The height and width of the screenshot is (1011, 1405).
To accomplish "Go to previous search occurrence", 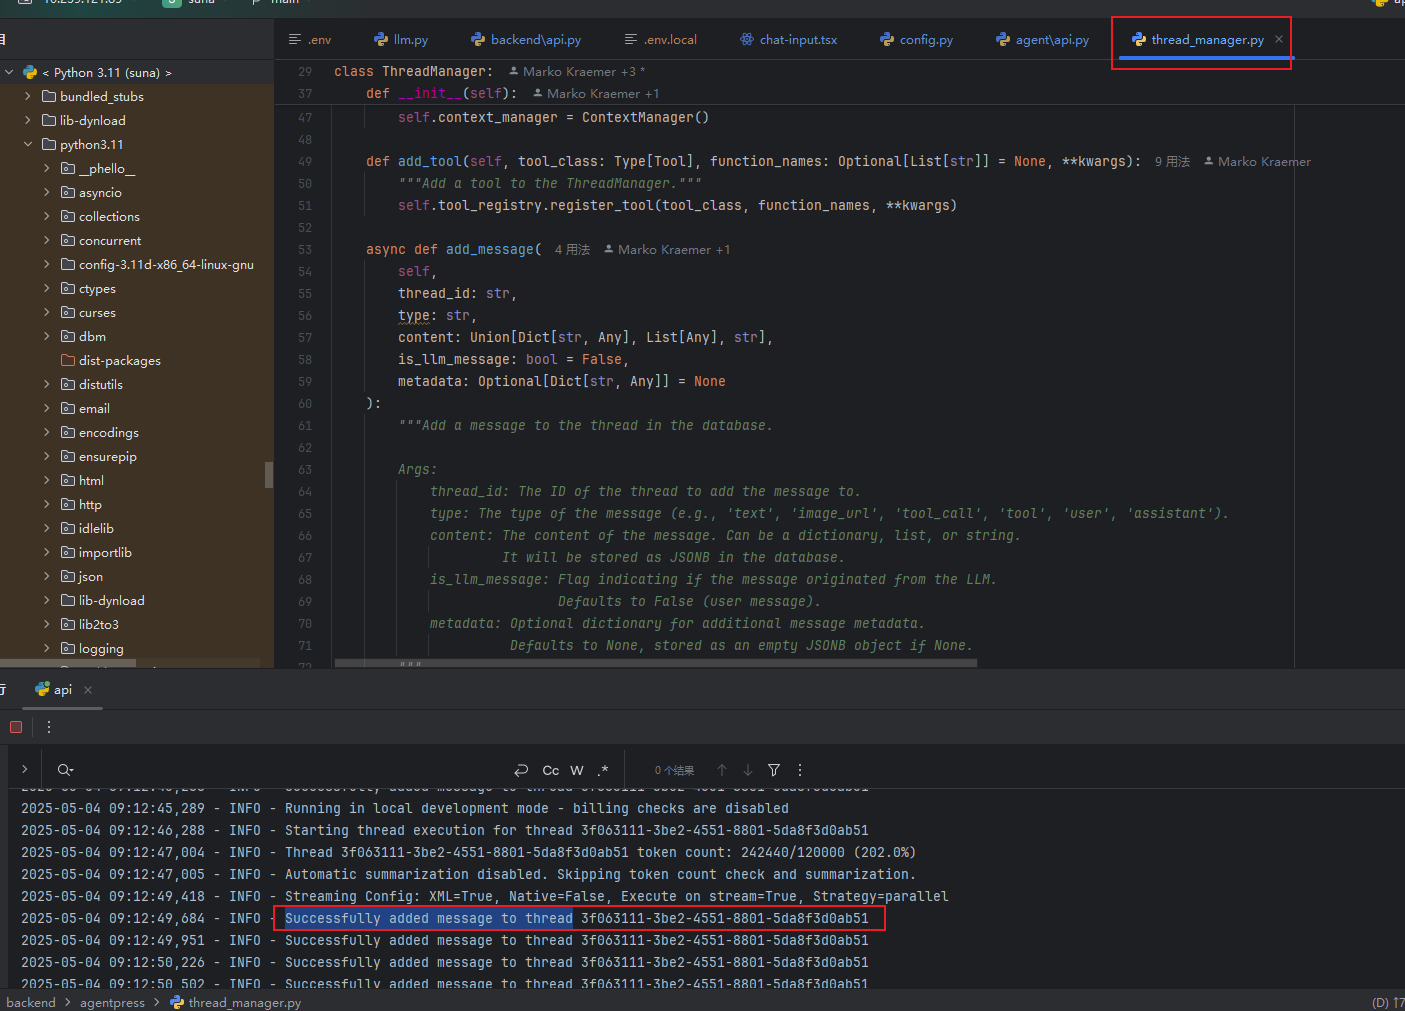I will coord(721,770).
